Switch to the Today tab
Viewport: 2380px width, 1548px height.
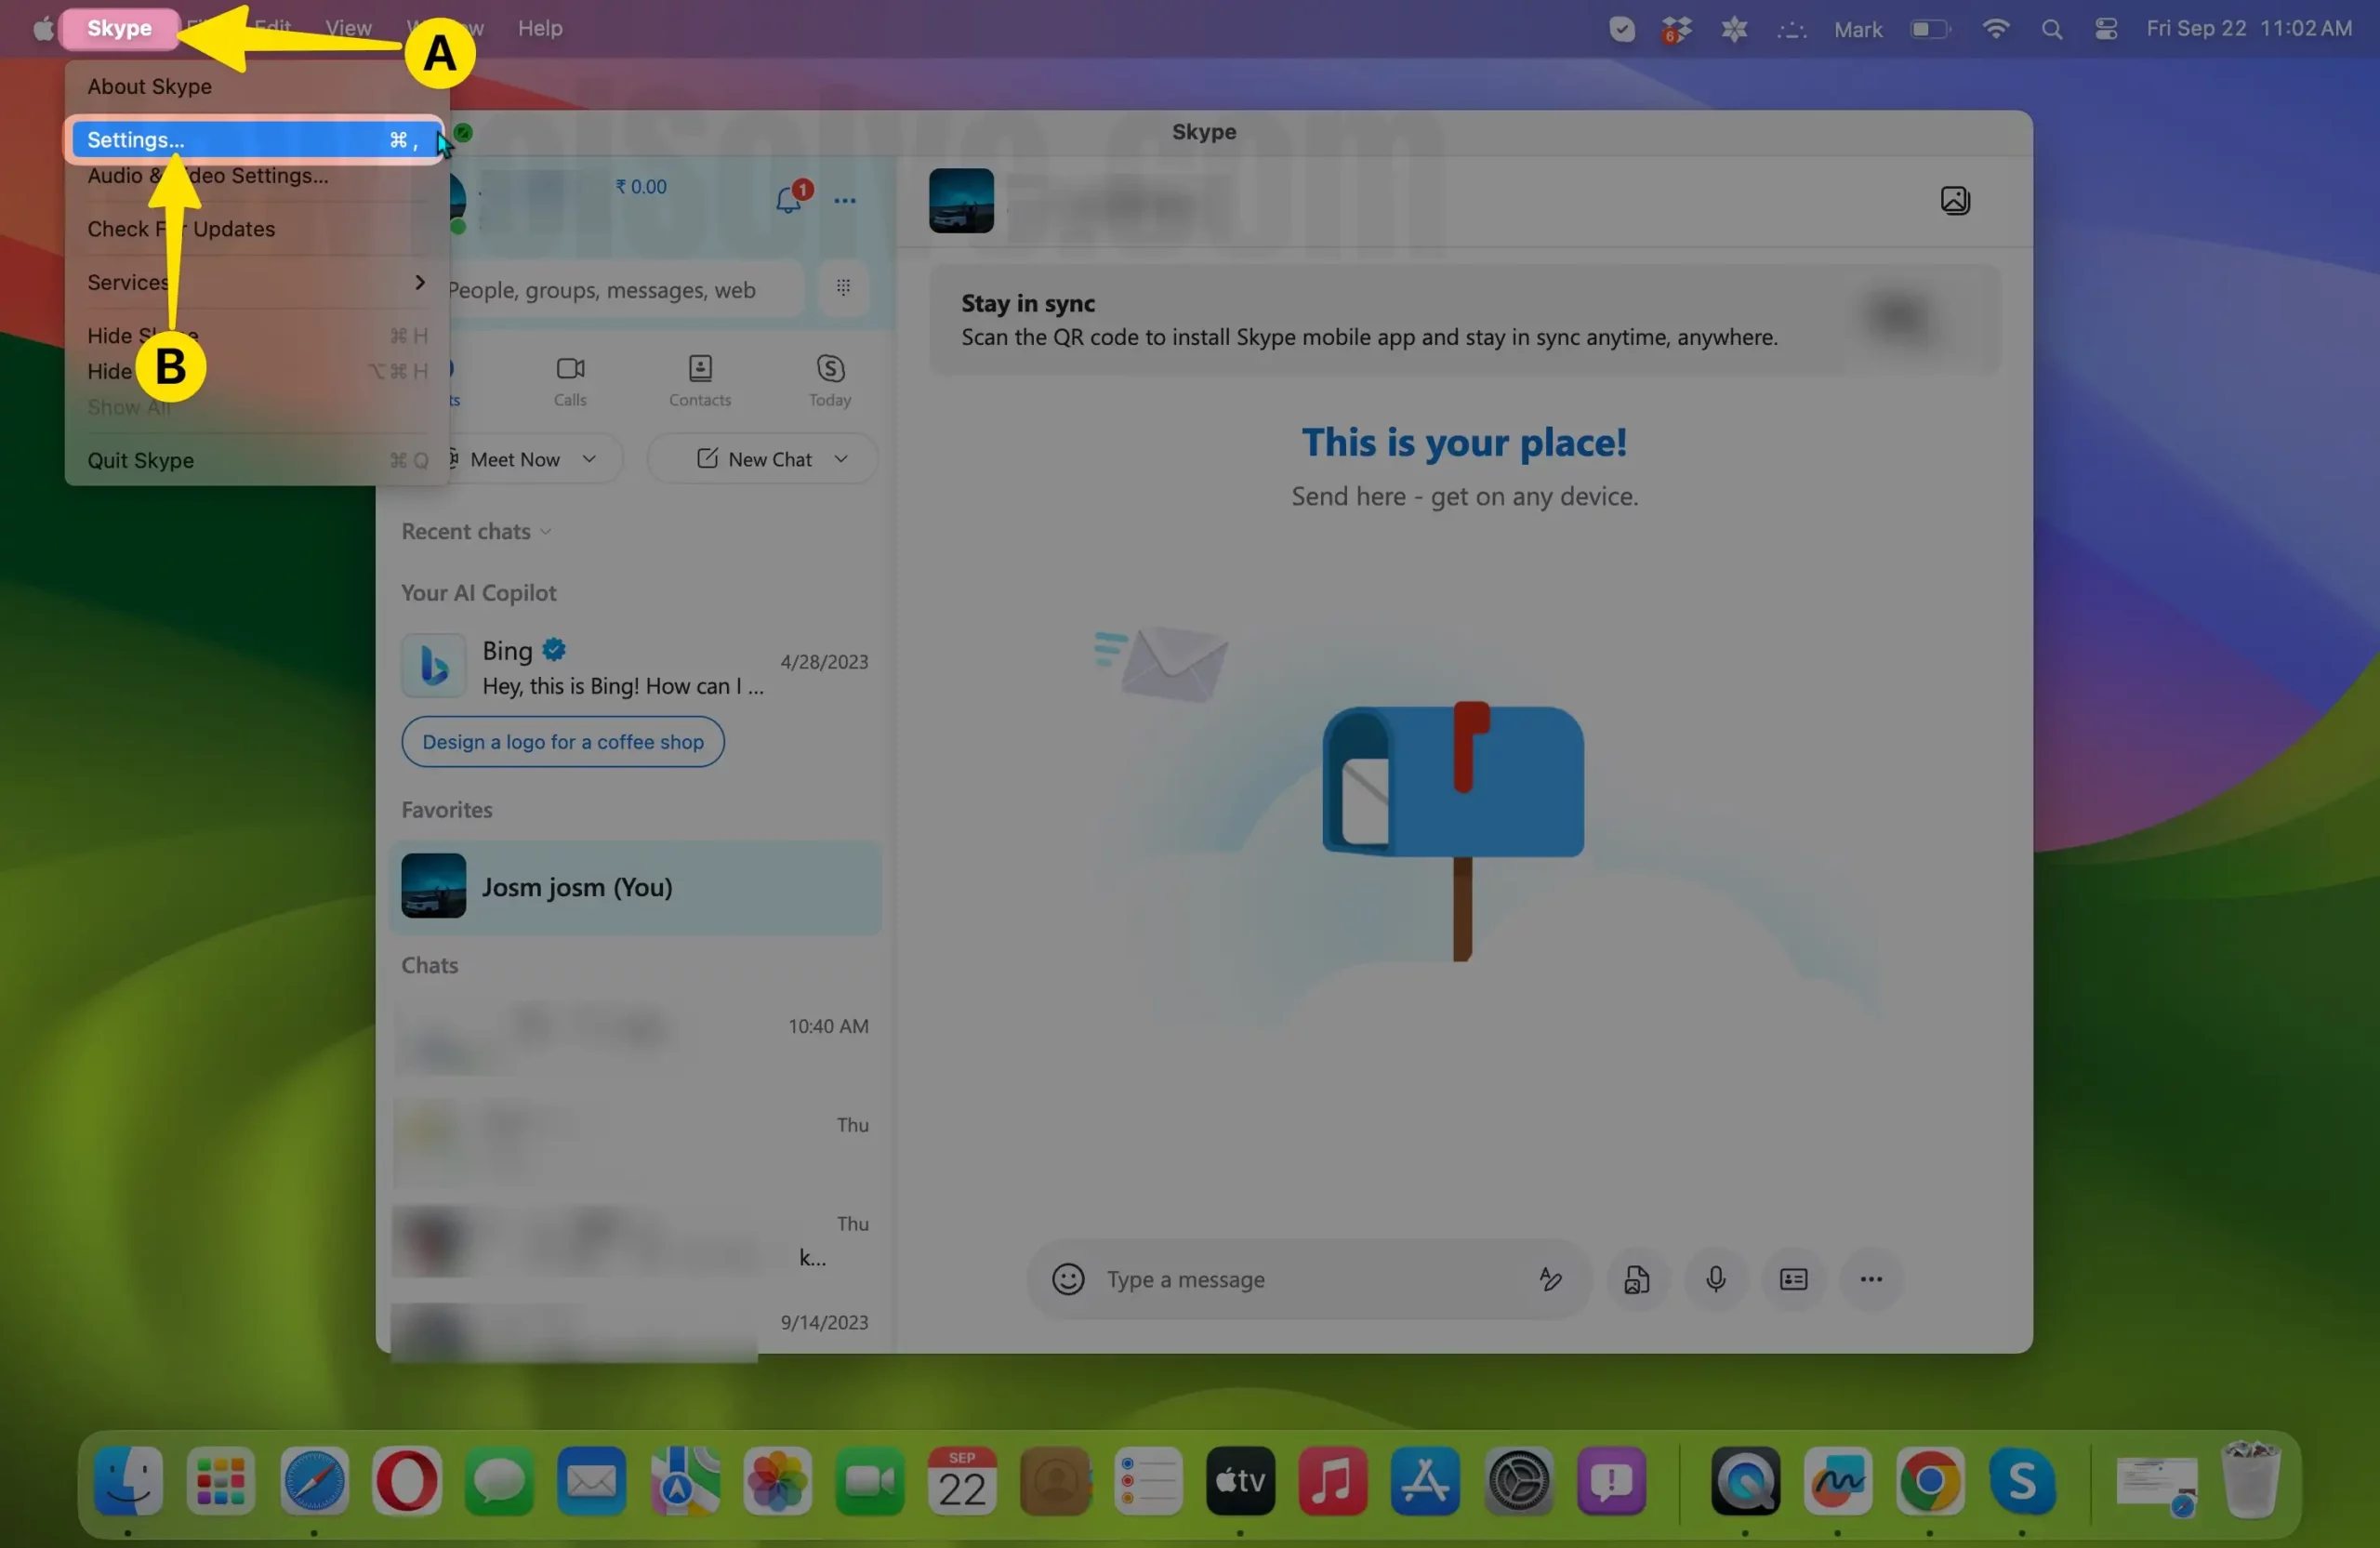tap(830, 381)
